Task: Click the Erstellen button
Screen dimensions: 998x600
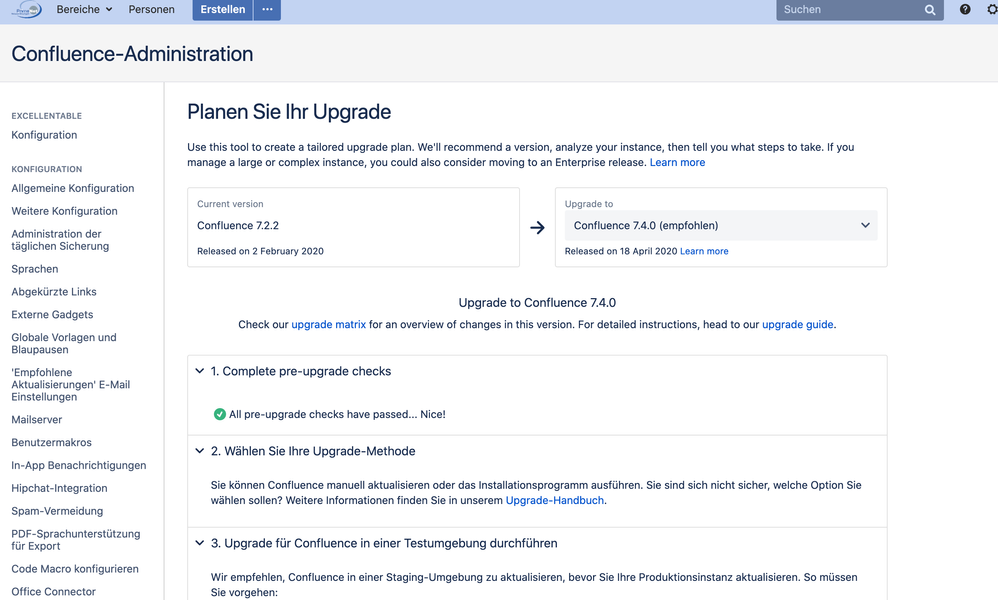Action: click(x=223, y=10)
